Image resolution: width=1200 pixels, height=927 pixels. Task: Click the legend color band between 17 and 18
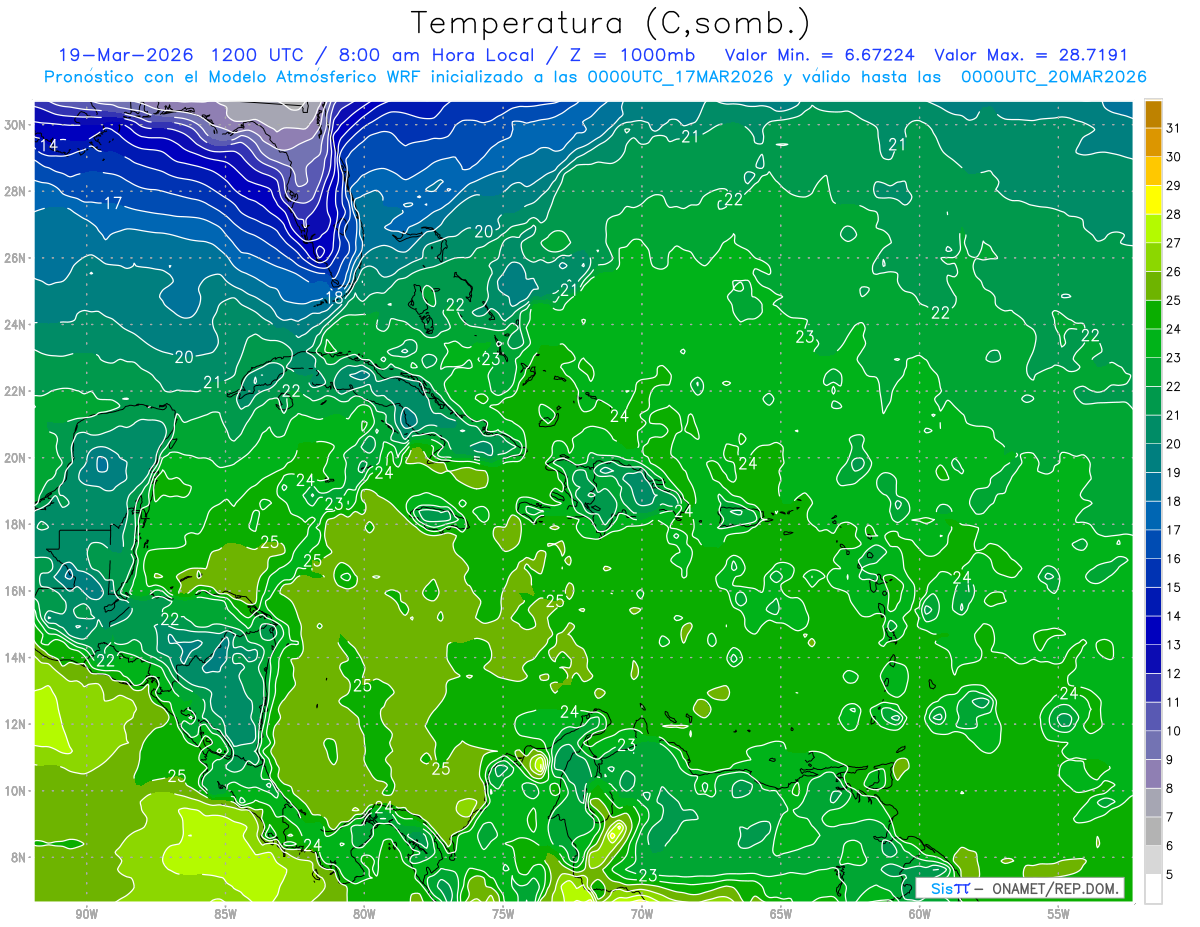click(1153, 517)
